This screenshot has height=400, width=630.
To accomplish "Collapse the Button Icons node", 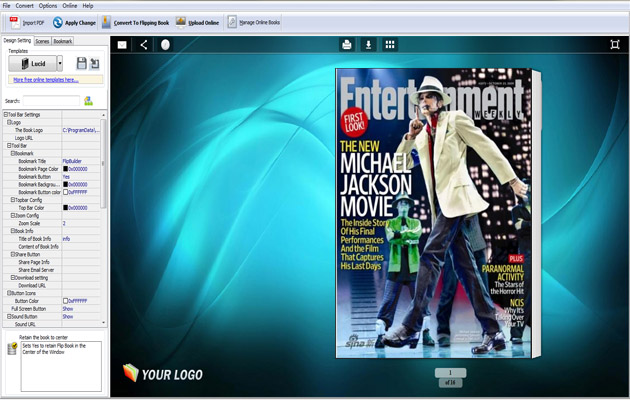I will click(x=9, y=293).
